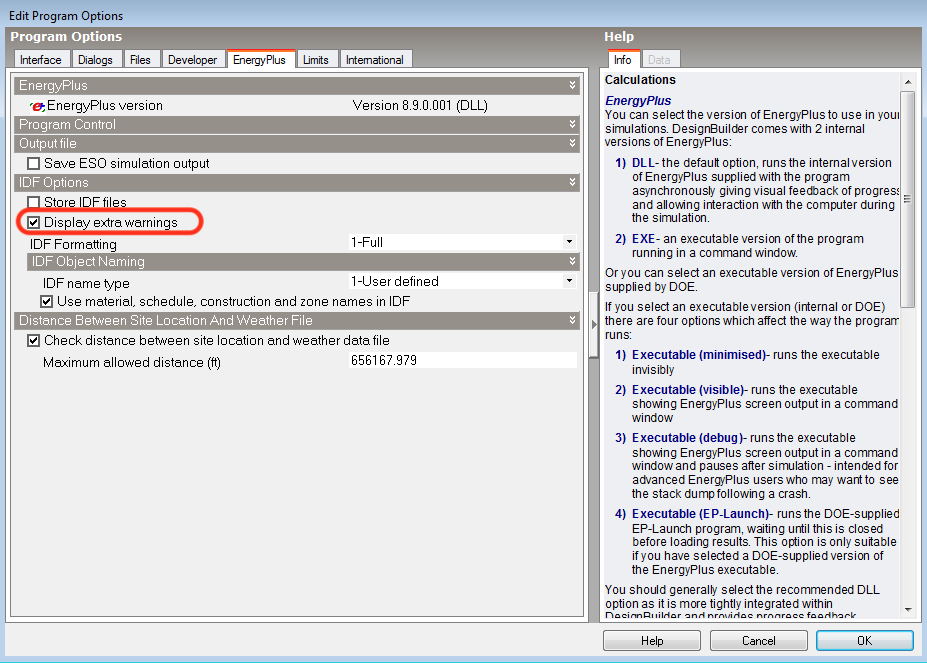The width and height of the screenshot is (927, 663).
Task: Click the Help button
Action: 652,641
